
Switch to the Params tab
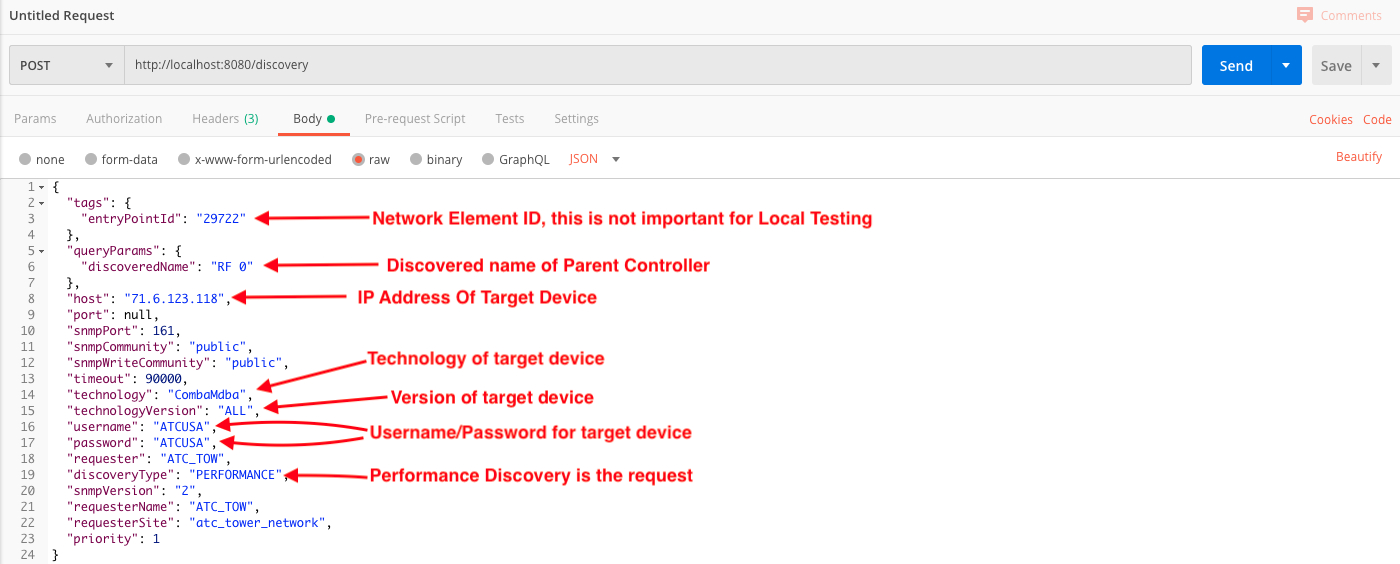tap(35, 119)
